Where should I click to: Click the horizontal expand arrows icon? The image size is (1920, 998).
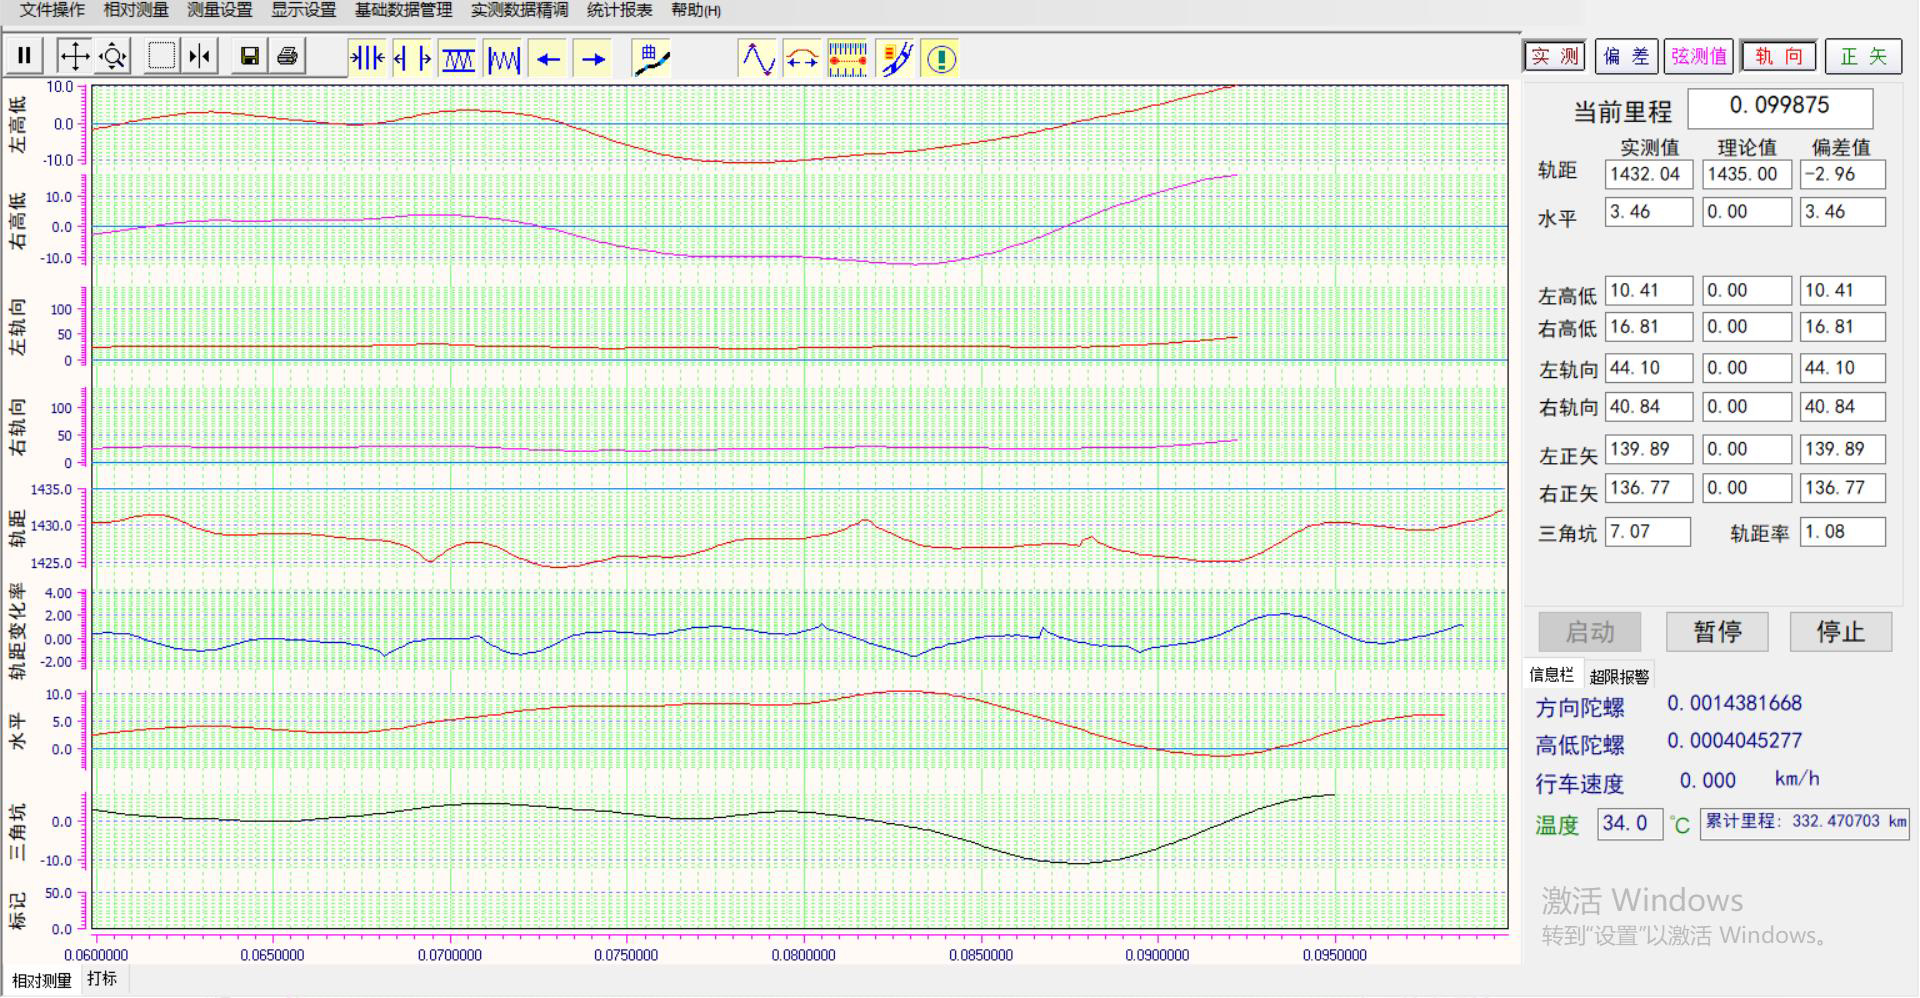(412, 58)
